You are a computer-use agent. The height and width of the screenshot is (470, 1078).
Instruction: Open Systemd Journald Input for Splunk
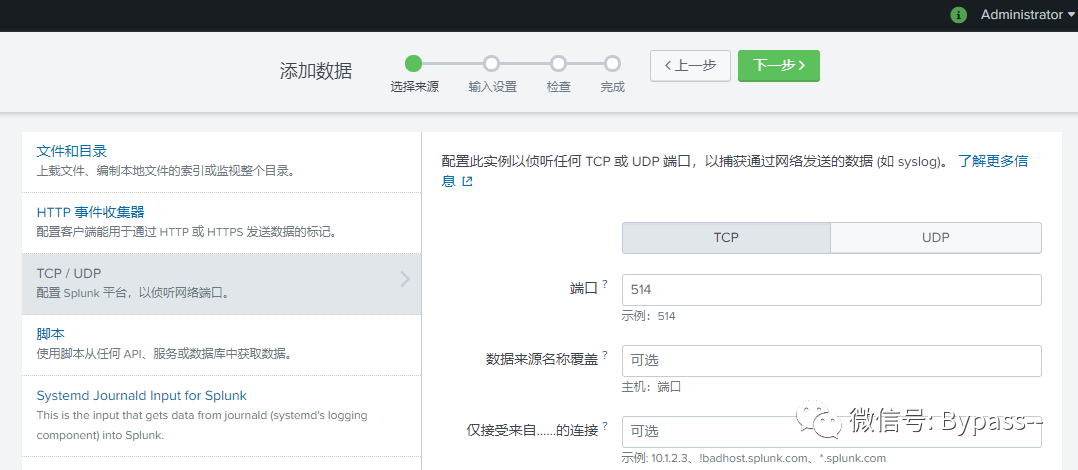click(x=142, y=396)
